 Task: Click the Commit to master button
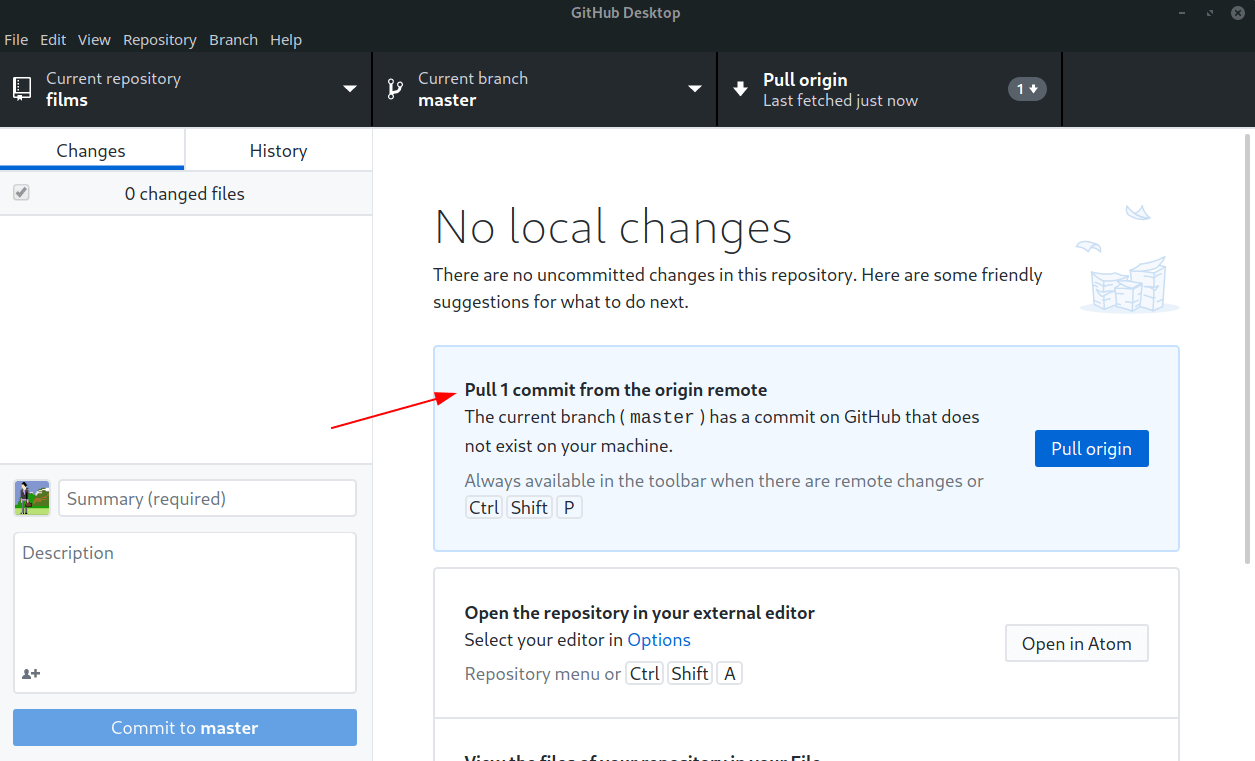pos(185,727)
